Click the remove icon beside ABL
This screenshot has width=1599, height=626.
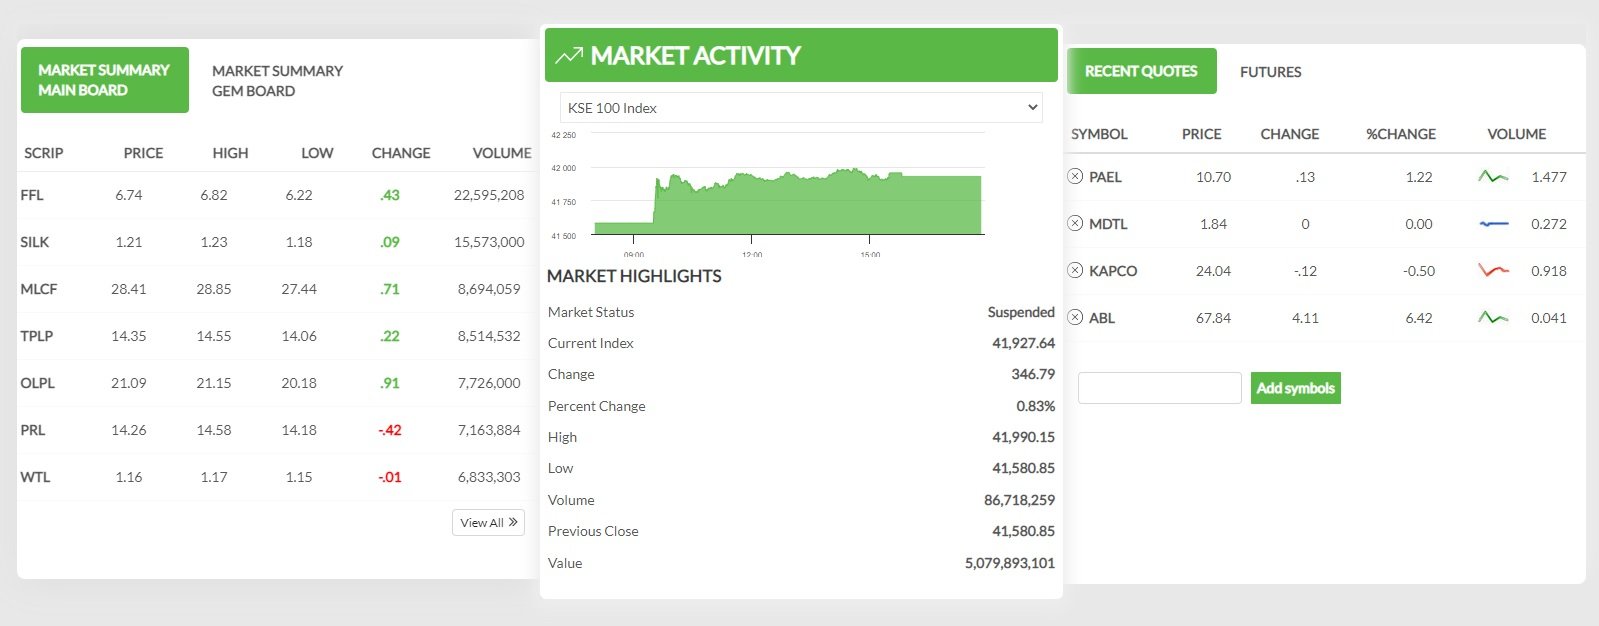pyautogui.click(x=1075, y=318)
